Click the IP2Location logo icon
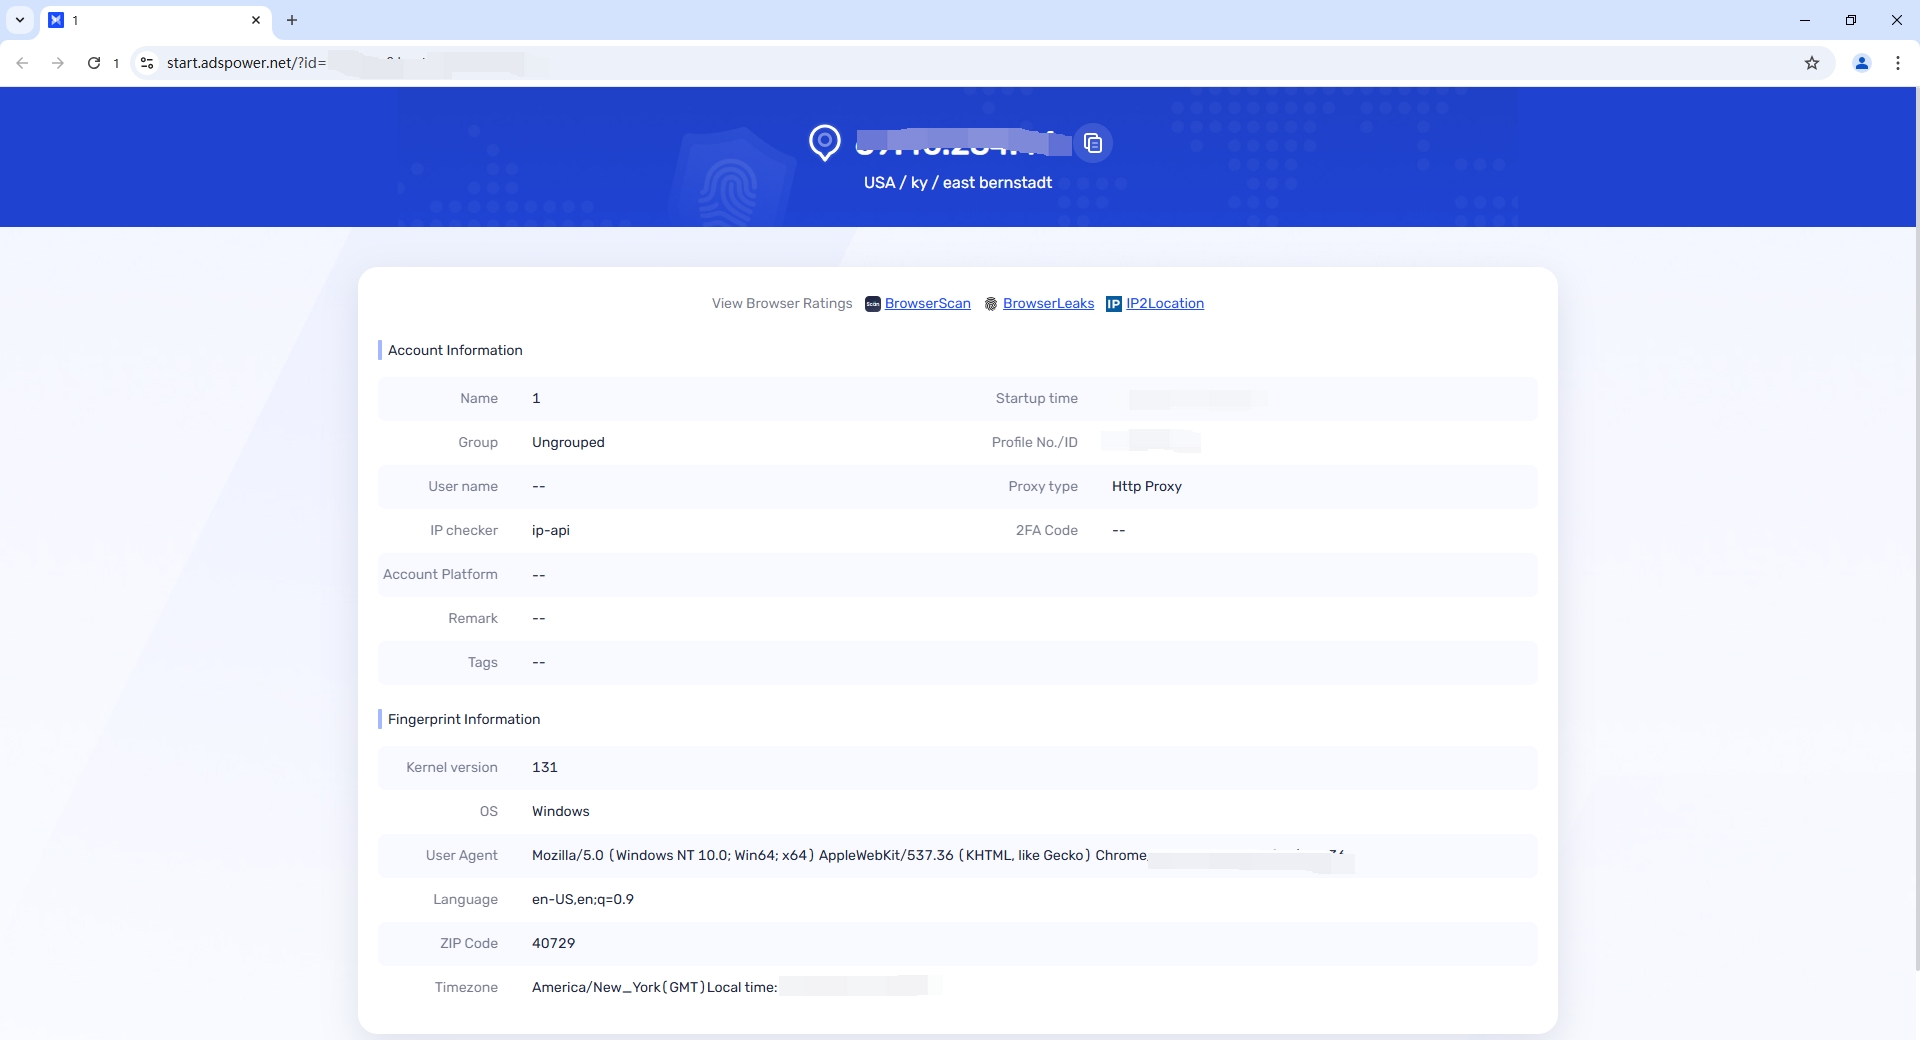 coord(1114,304)
